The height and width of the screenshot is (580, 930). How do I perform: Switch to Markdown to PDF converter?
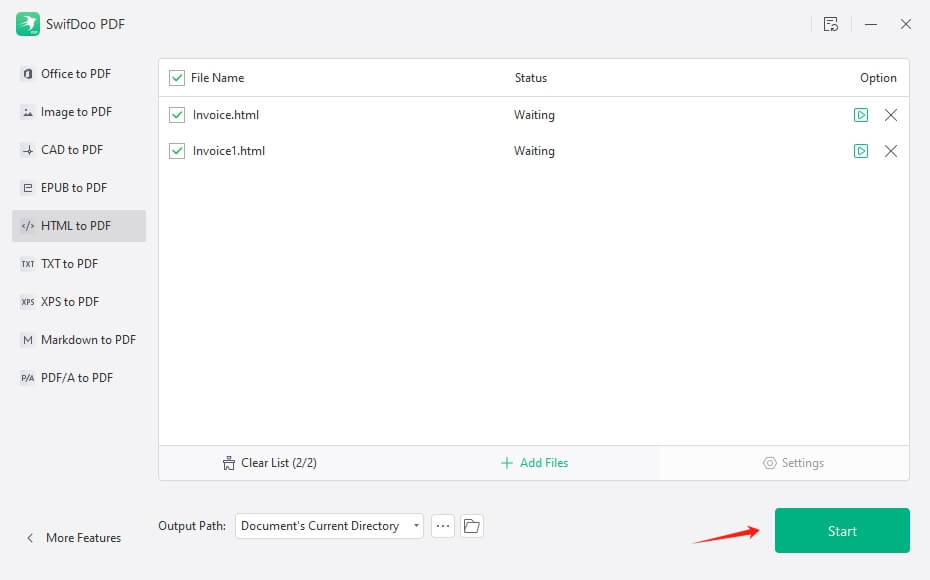pos(79,340)
